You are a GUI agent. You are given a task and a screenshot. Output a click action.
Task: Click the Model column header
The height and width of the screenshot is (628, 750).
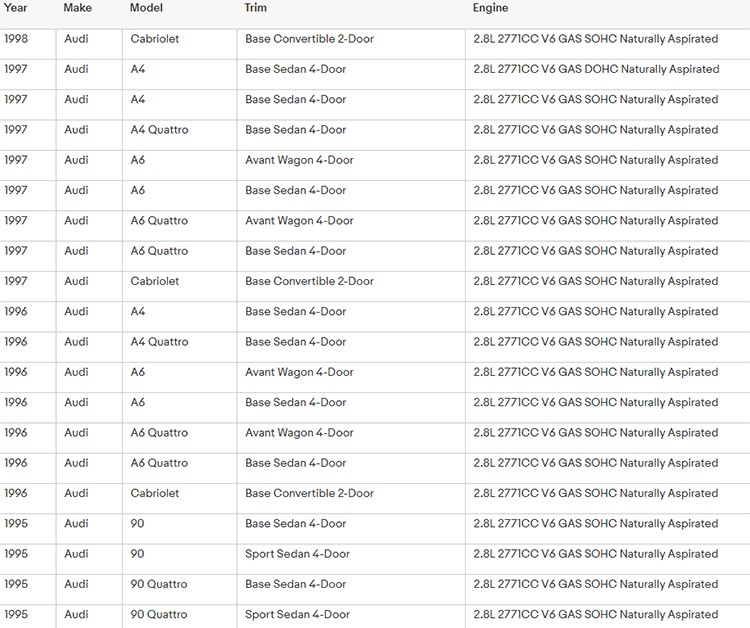click(146, 8)
